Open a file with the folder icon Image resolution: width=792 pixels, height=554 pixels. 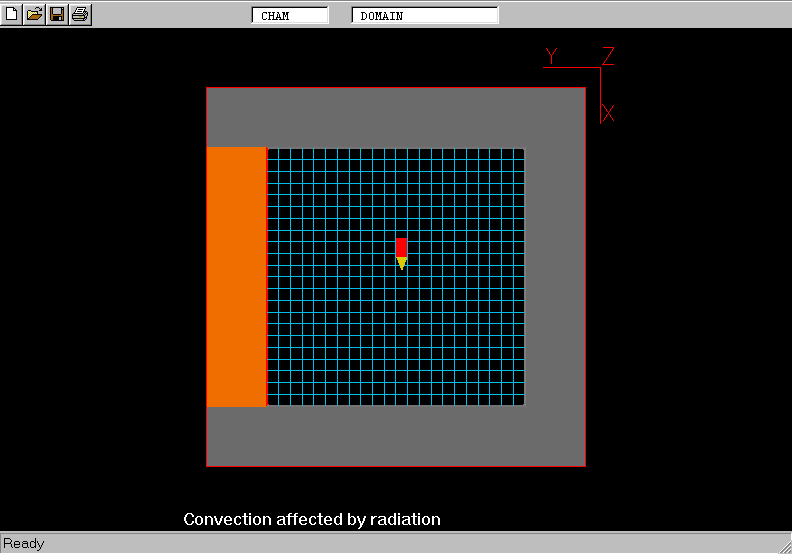35,14
